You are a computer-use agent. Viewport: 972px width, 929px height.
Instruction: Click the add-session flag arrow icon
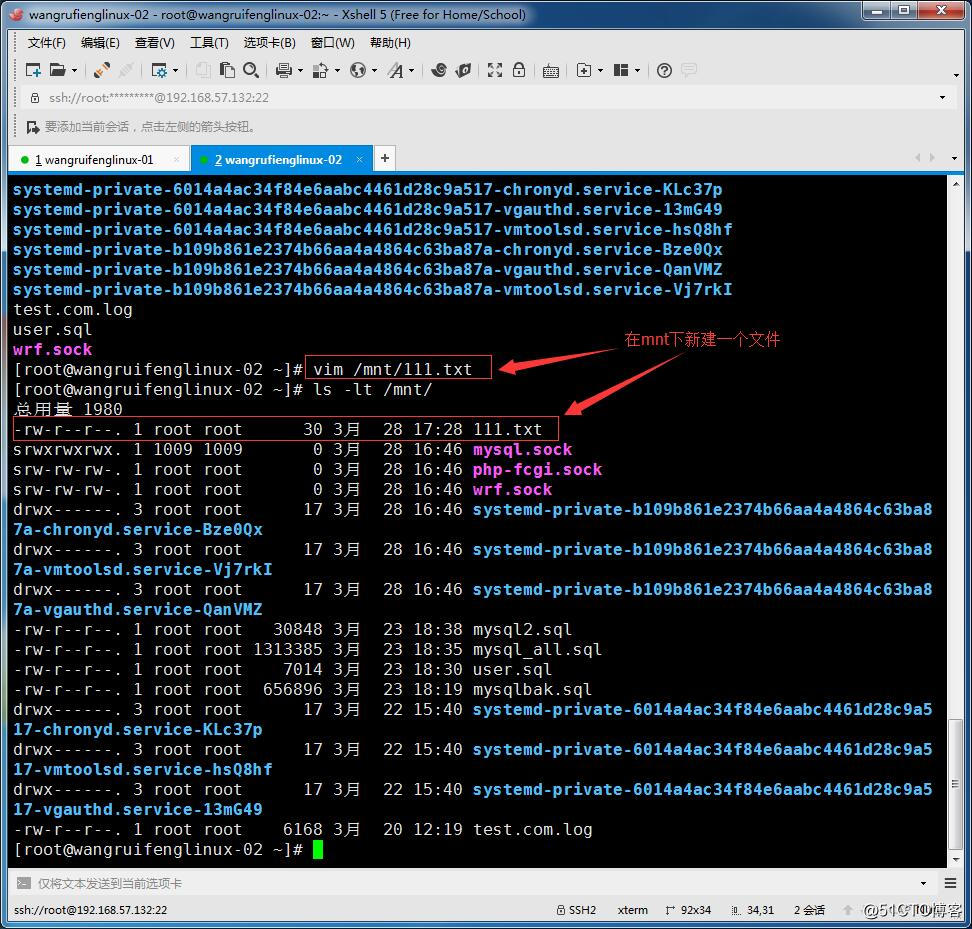[33, 127]
